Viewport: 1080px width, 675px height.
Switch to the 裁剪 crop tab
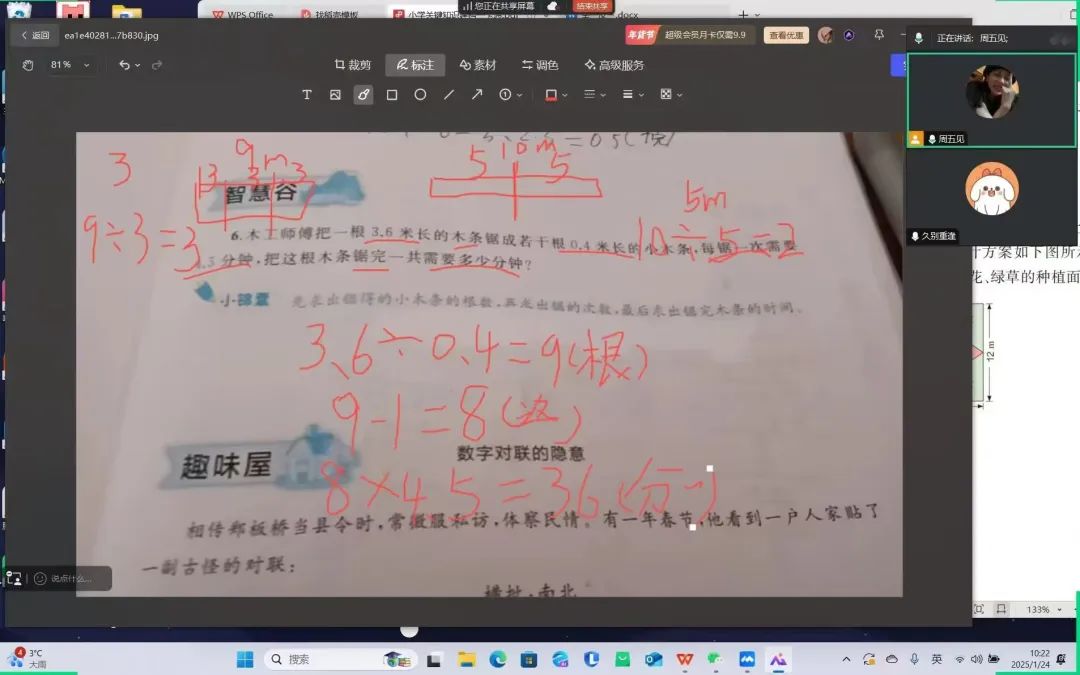353,65
